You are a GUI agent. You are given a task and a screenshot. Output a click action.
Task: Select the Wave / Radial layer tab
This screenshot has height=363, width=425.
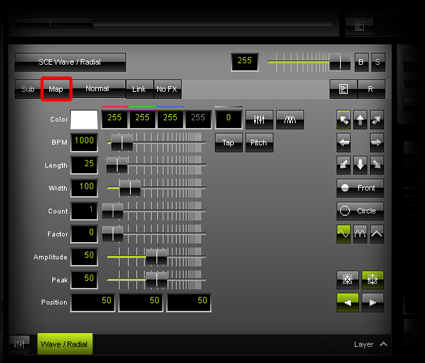tap(65, 344)
